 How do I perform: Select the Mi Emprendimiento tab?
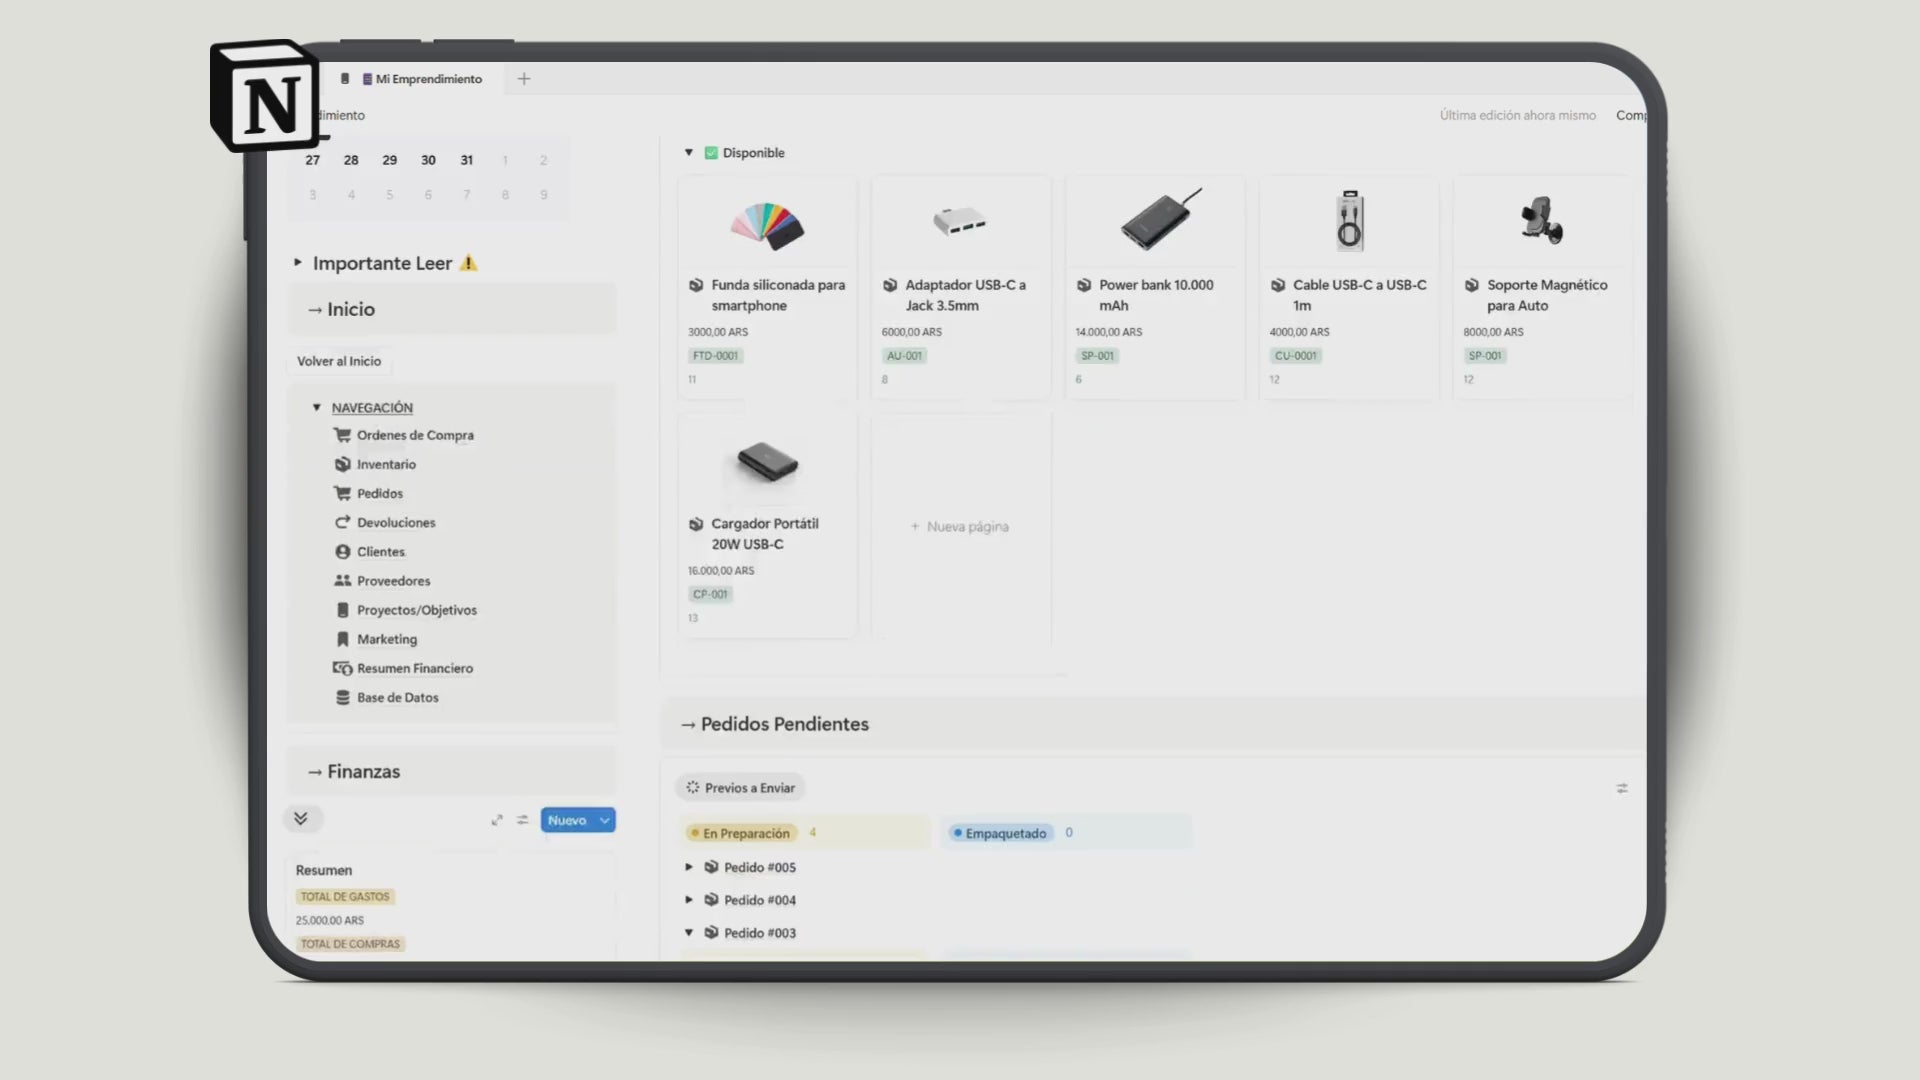point(422,79)
